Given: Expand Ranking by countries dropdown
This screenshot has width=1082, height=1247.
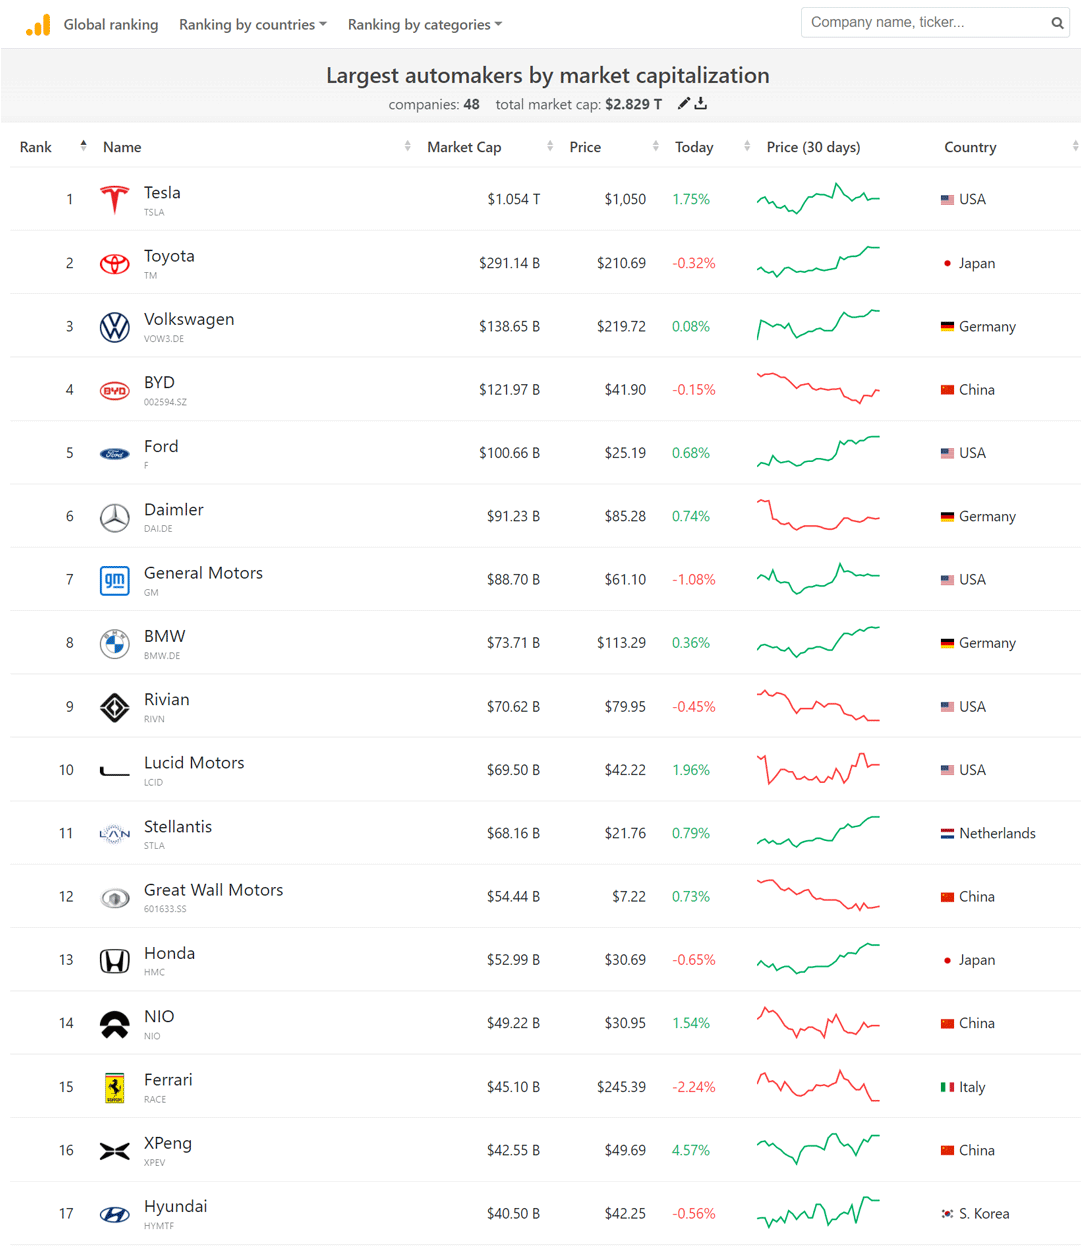Looking at the screenshot, I should 252,25.
